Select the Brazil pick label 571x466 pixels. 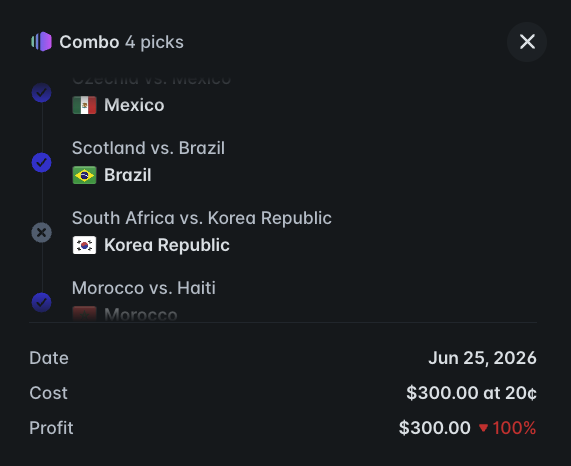coord(128,175)
